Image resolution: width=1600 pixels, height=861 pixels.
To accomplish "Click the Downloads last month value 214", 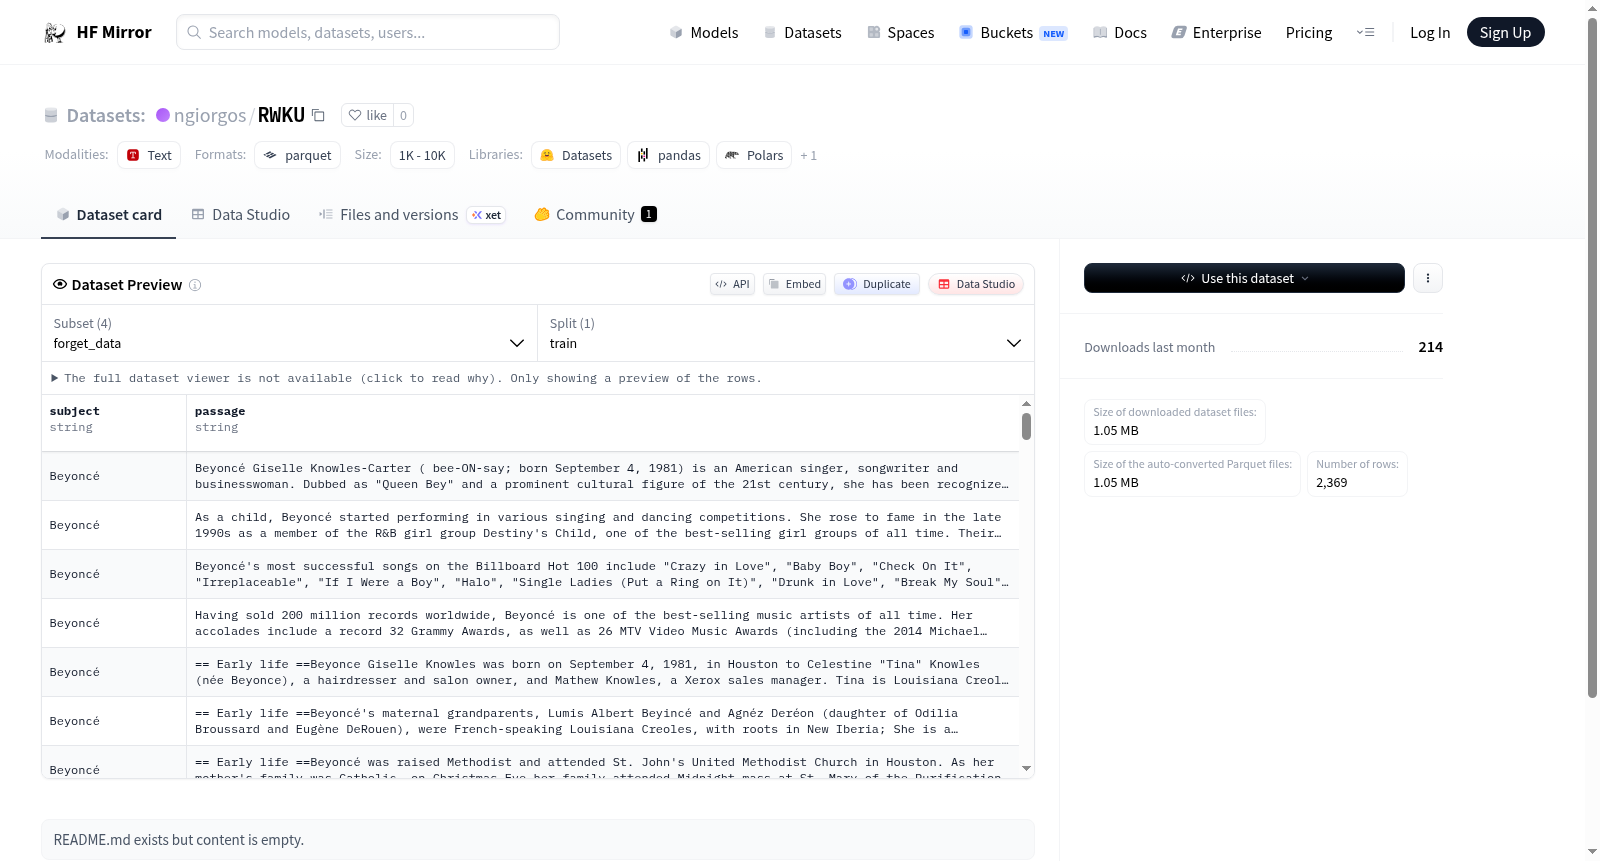I will click(x=1430, y=347).
